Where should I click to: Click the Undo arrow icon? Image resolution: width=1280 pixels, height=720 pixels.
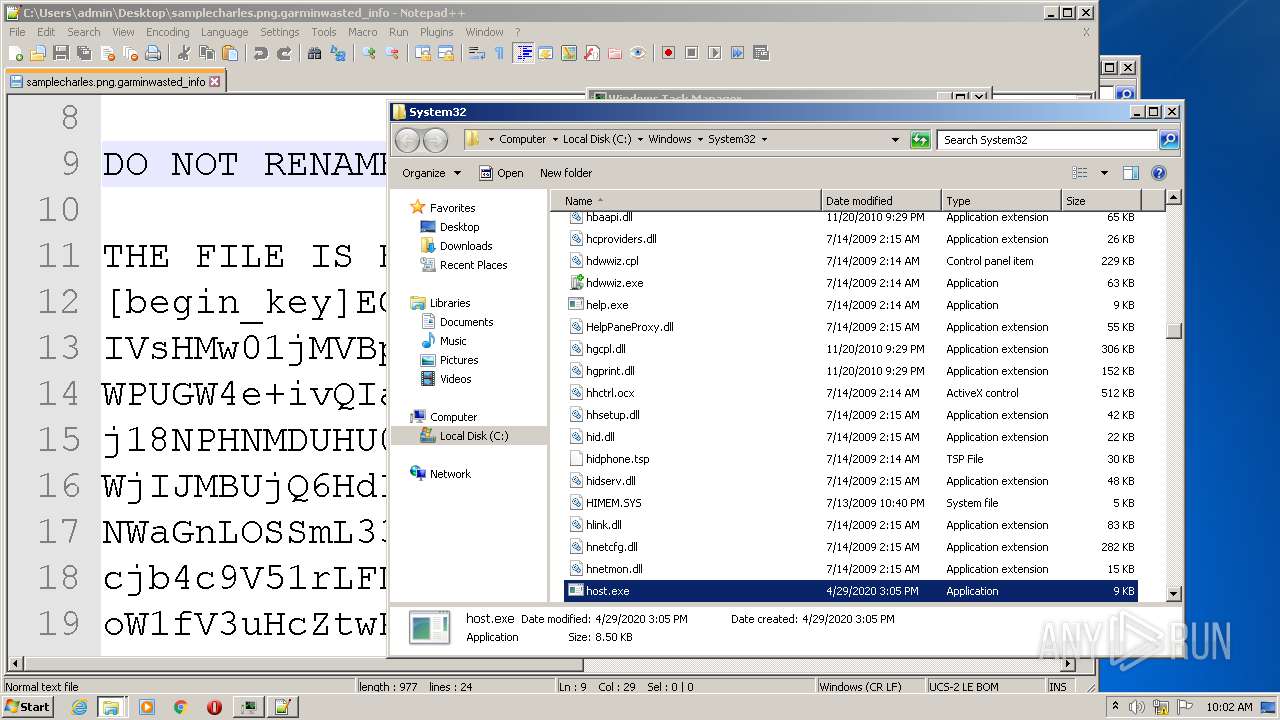click(260, 53)
